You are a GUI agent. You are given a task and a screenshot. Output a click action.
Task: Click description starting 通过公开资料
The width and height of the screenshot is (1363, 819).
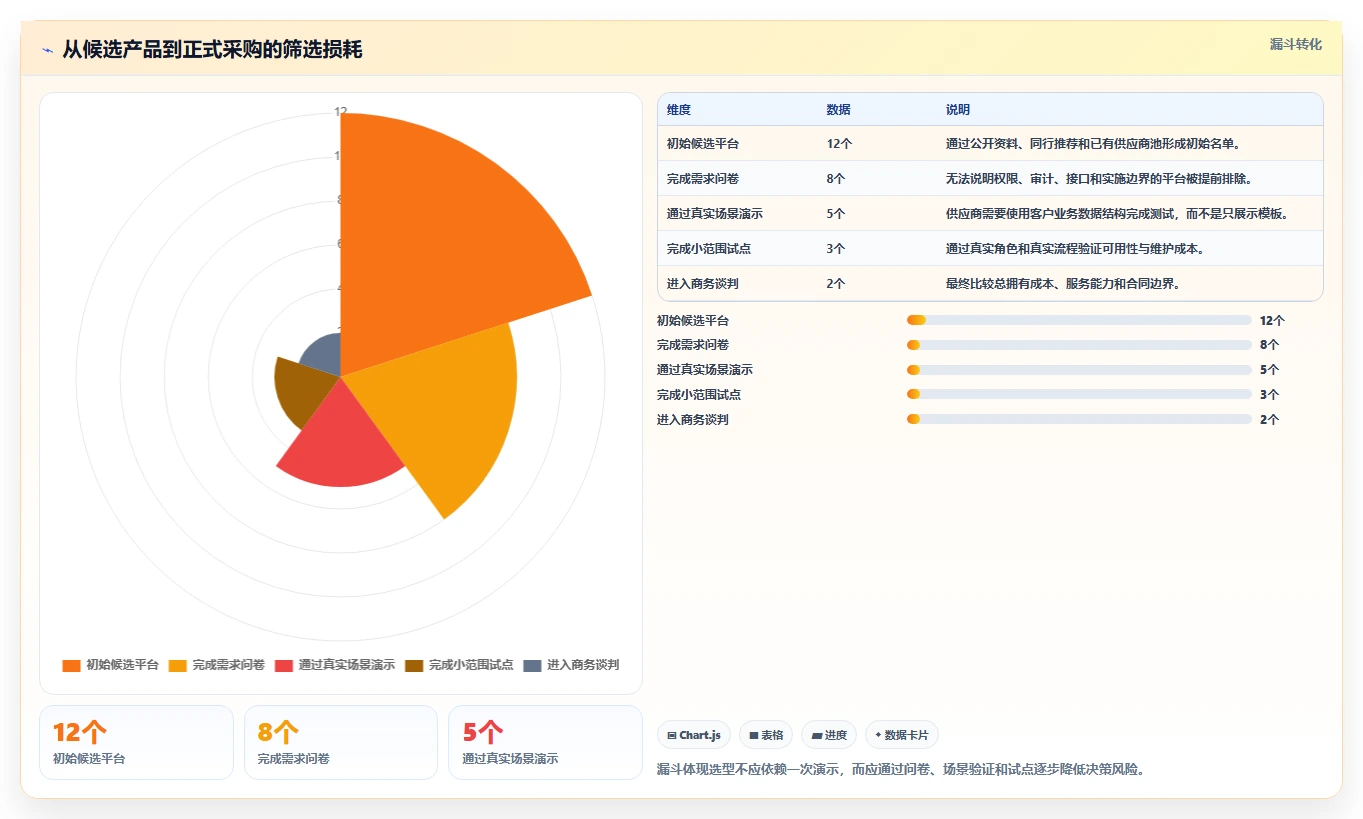click(x=1095, y=144)
